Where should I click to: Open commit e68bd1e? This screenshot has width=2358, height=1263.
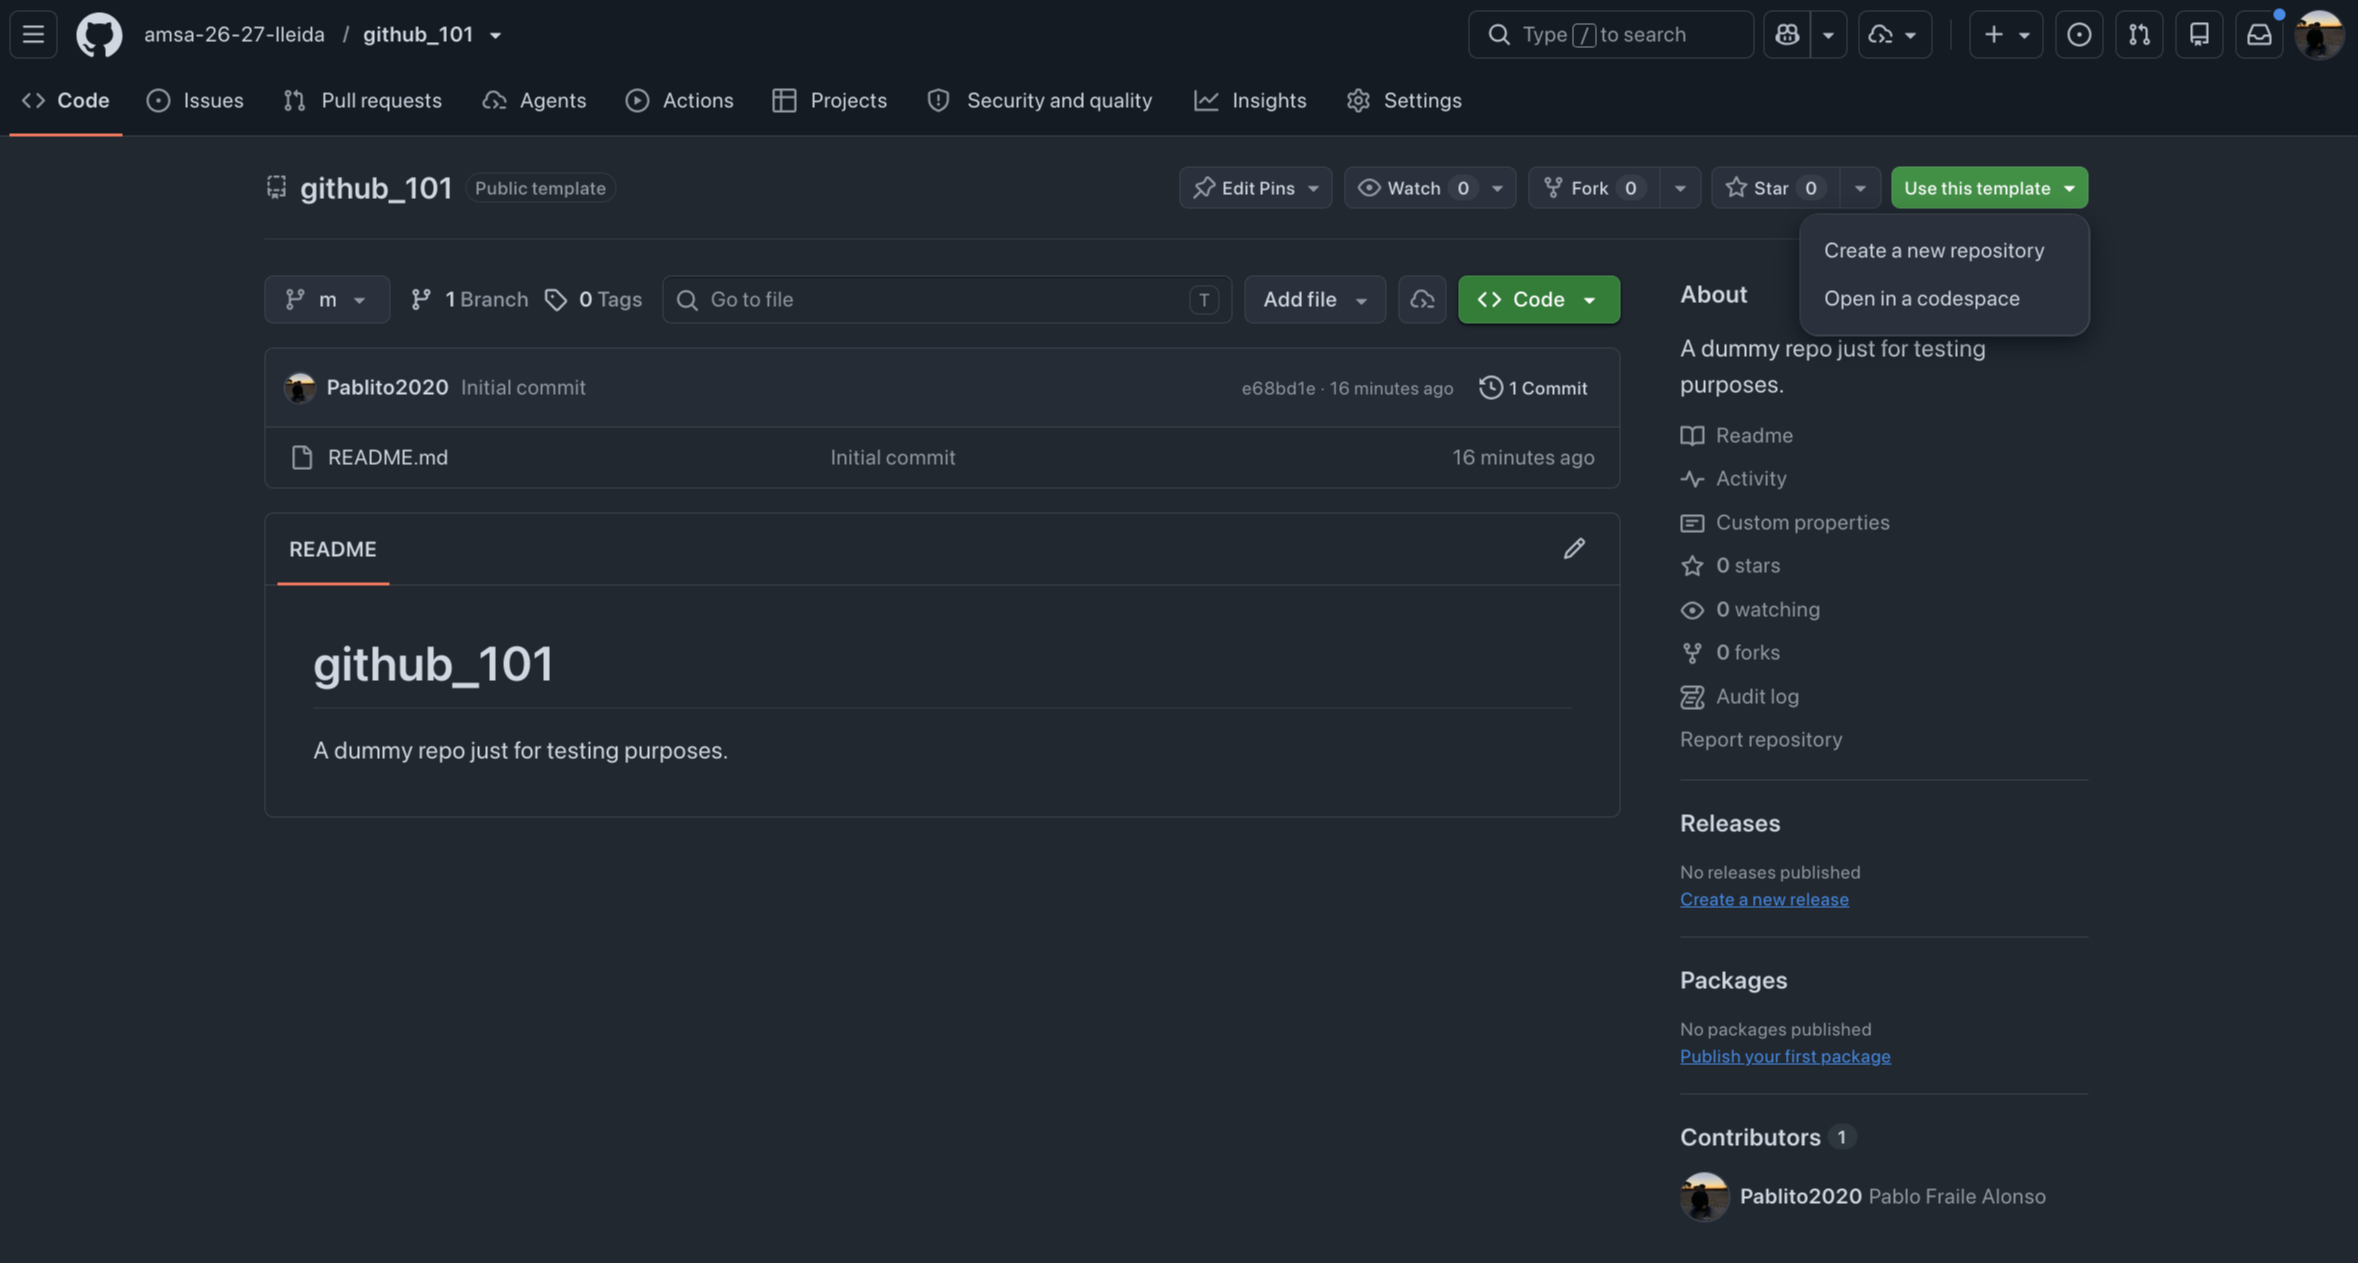(1278, 388)
